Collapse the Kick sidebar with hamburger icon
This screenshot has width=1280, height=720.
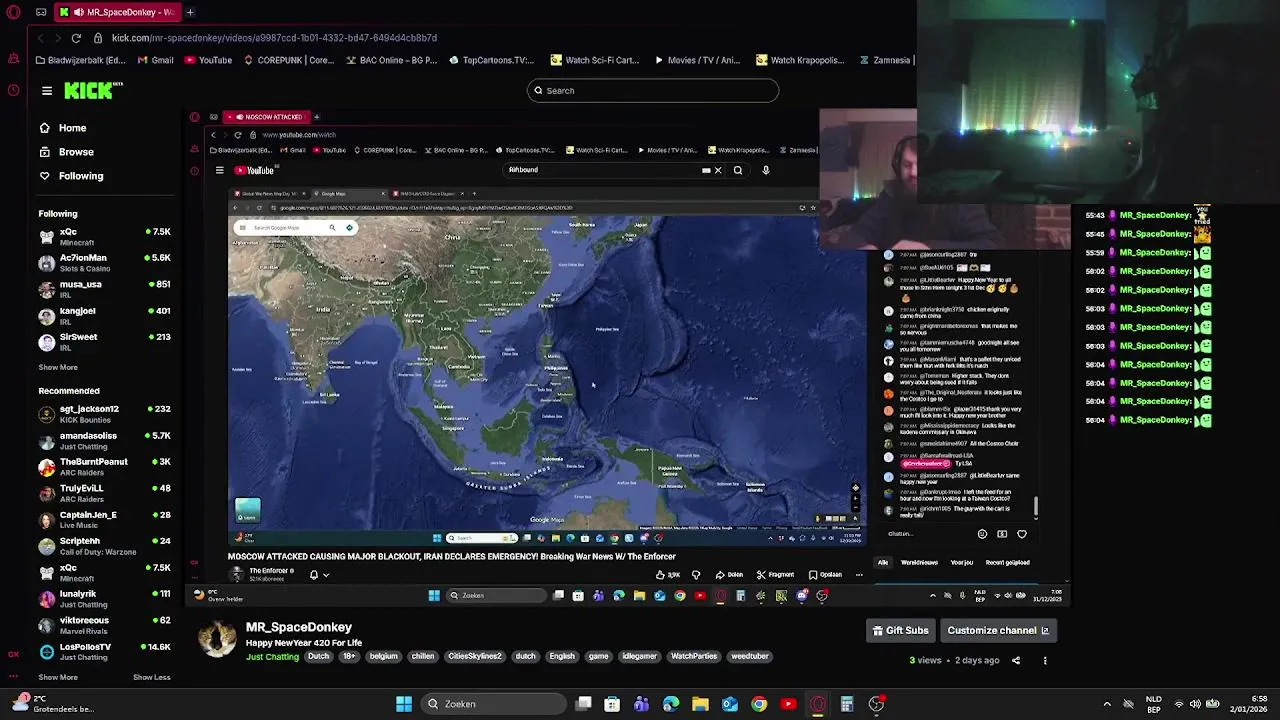pos(47,91)
